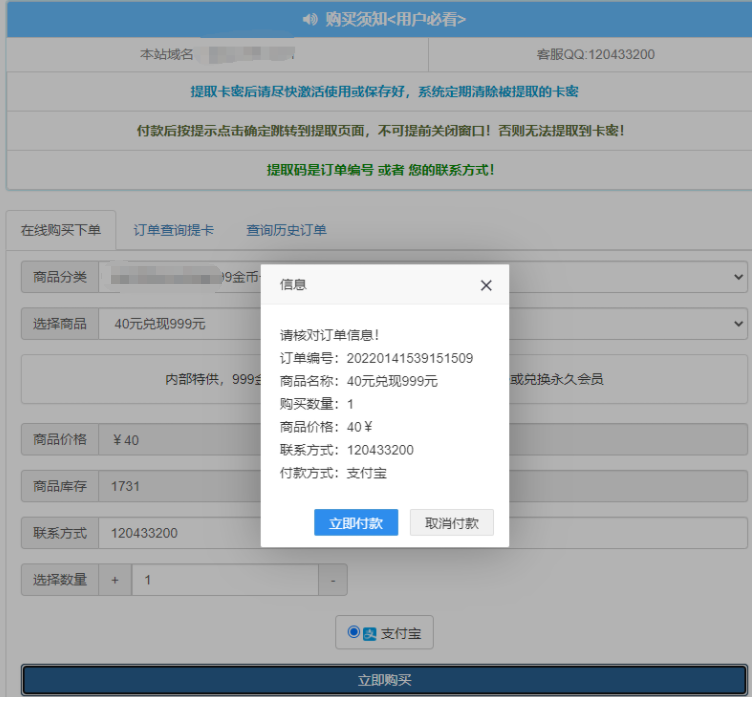Click the 取消付款 button
752x701 pixels.
[x=452, y=523]
